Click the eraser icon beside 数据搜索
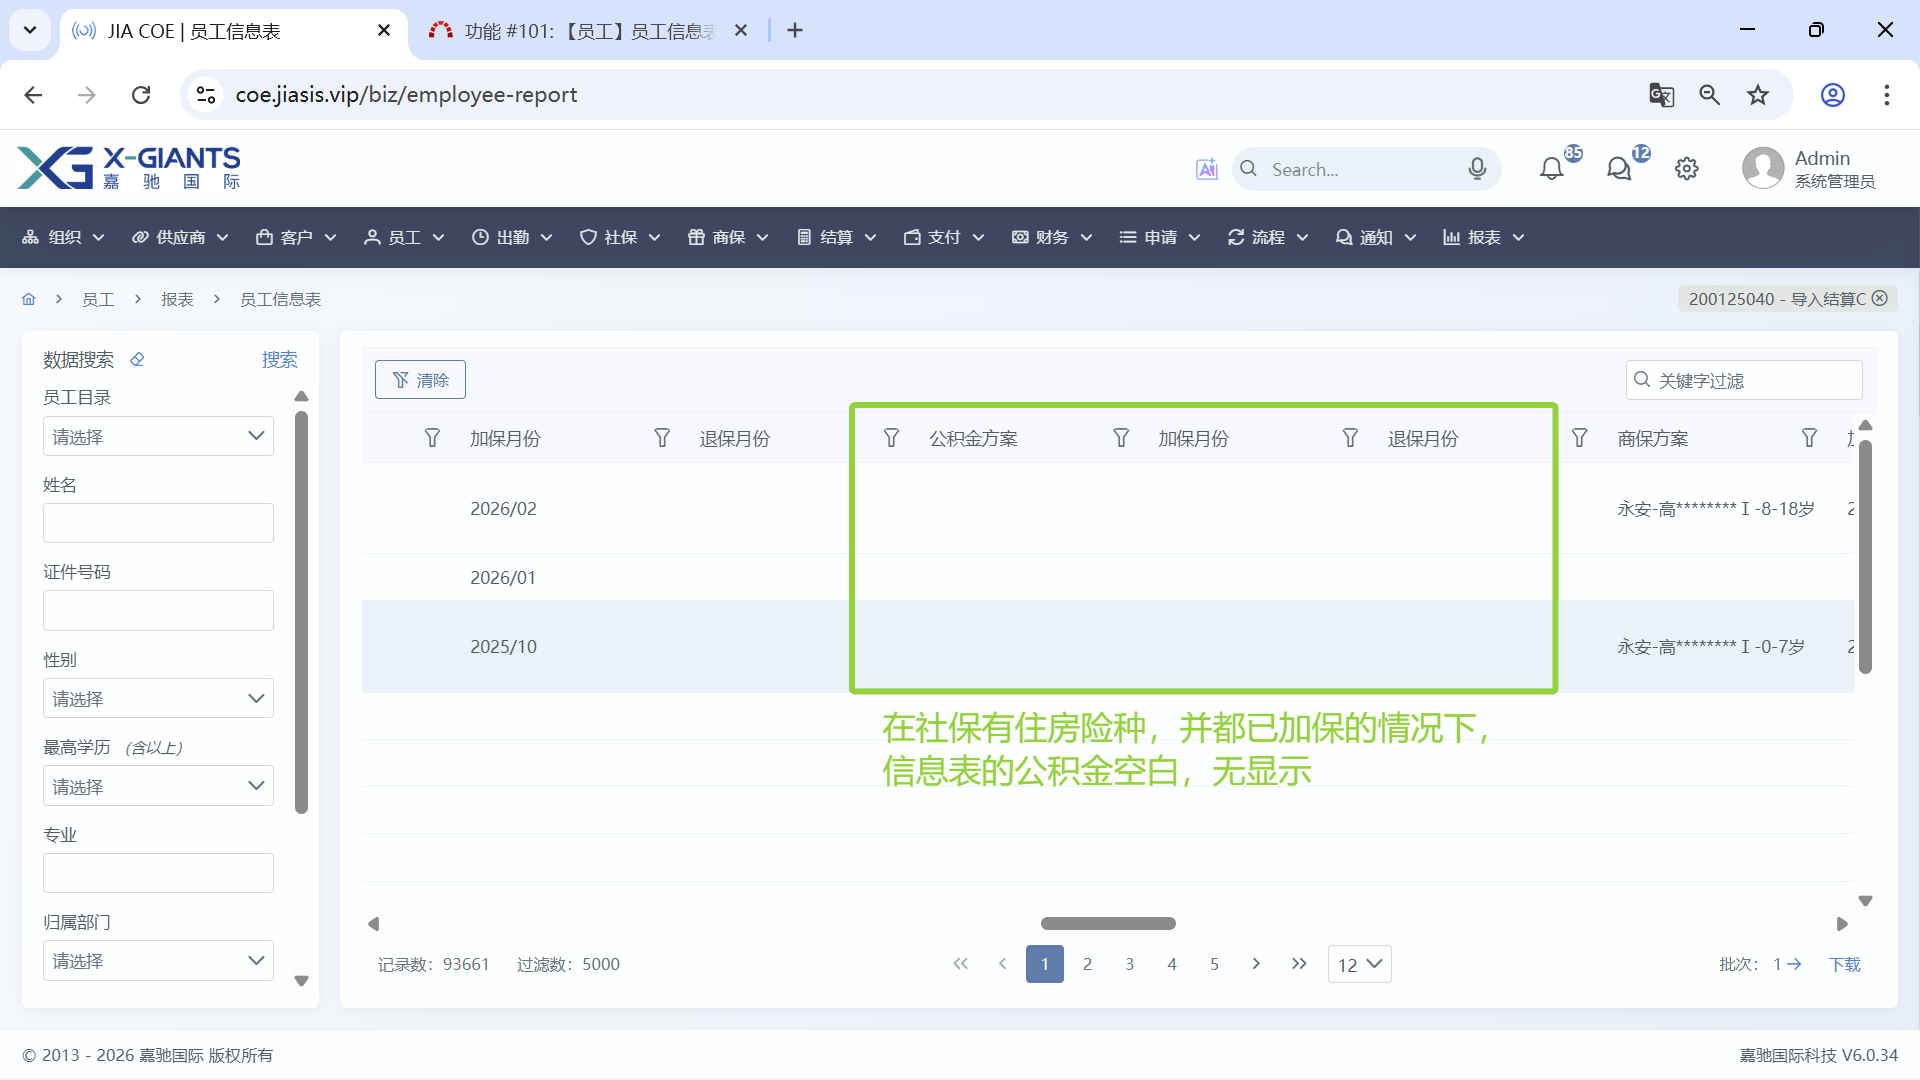 (x=137, y=359)
